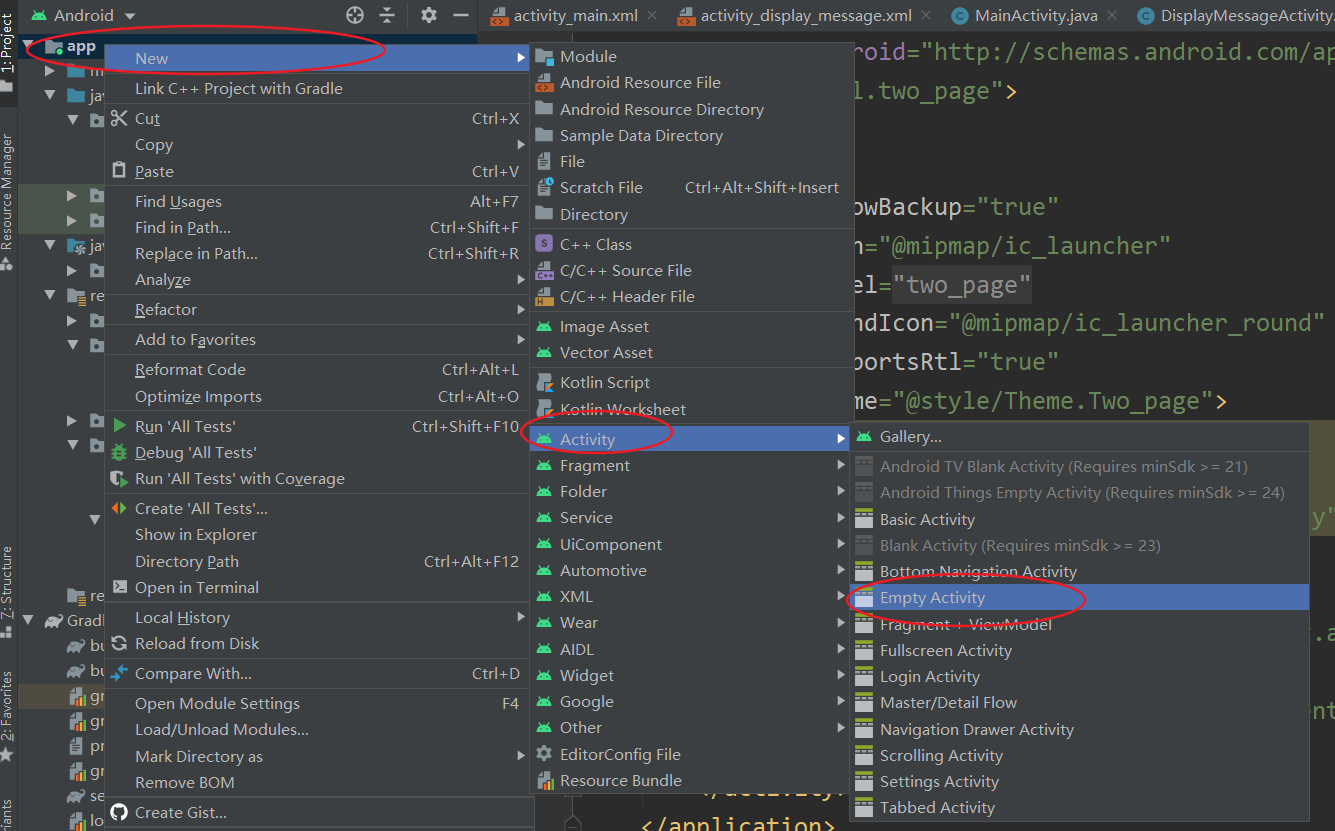This screenshot has height=831, width=1335.
Task: Select Sample Data Directory
Action: pos(691,135)
